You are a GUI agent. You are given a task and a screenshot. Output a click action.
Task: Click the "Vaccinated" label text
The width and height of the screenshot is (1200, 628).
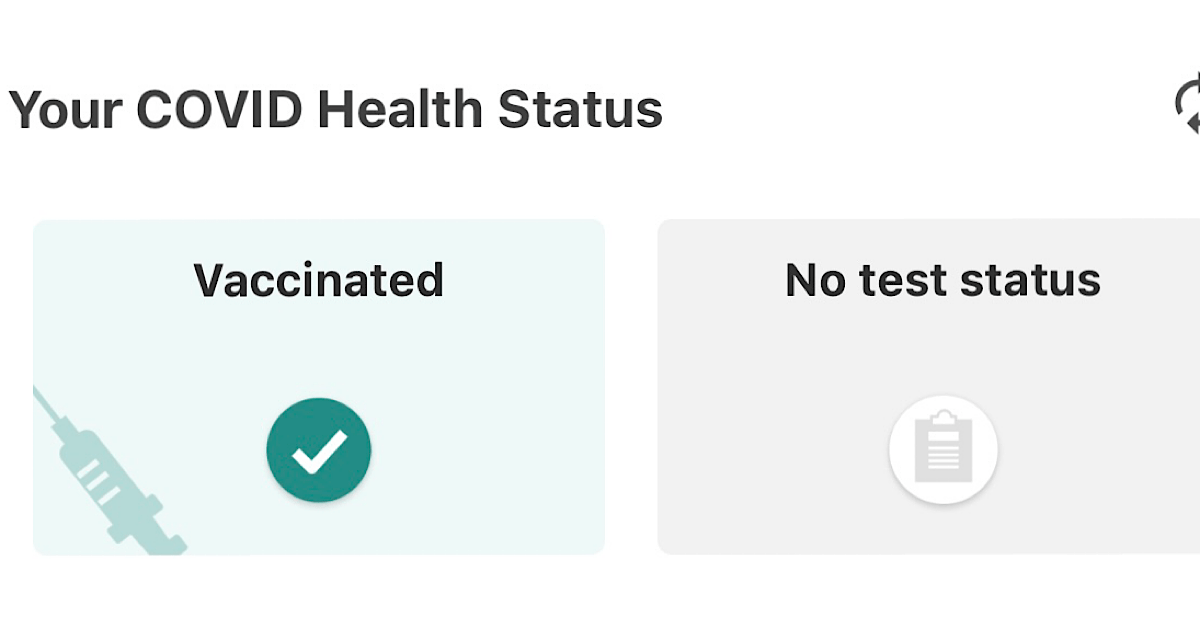(x=319, y=280)
